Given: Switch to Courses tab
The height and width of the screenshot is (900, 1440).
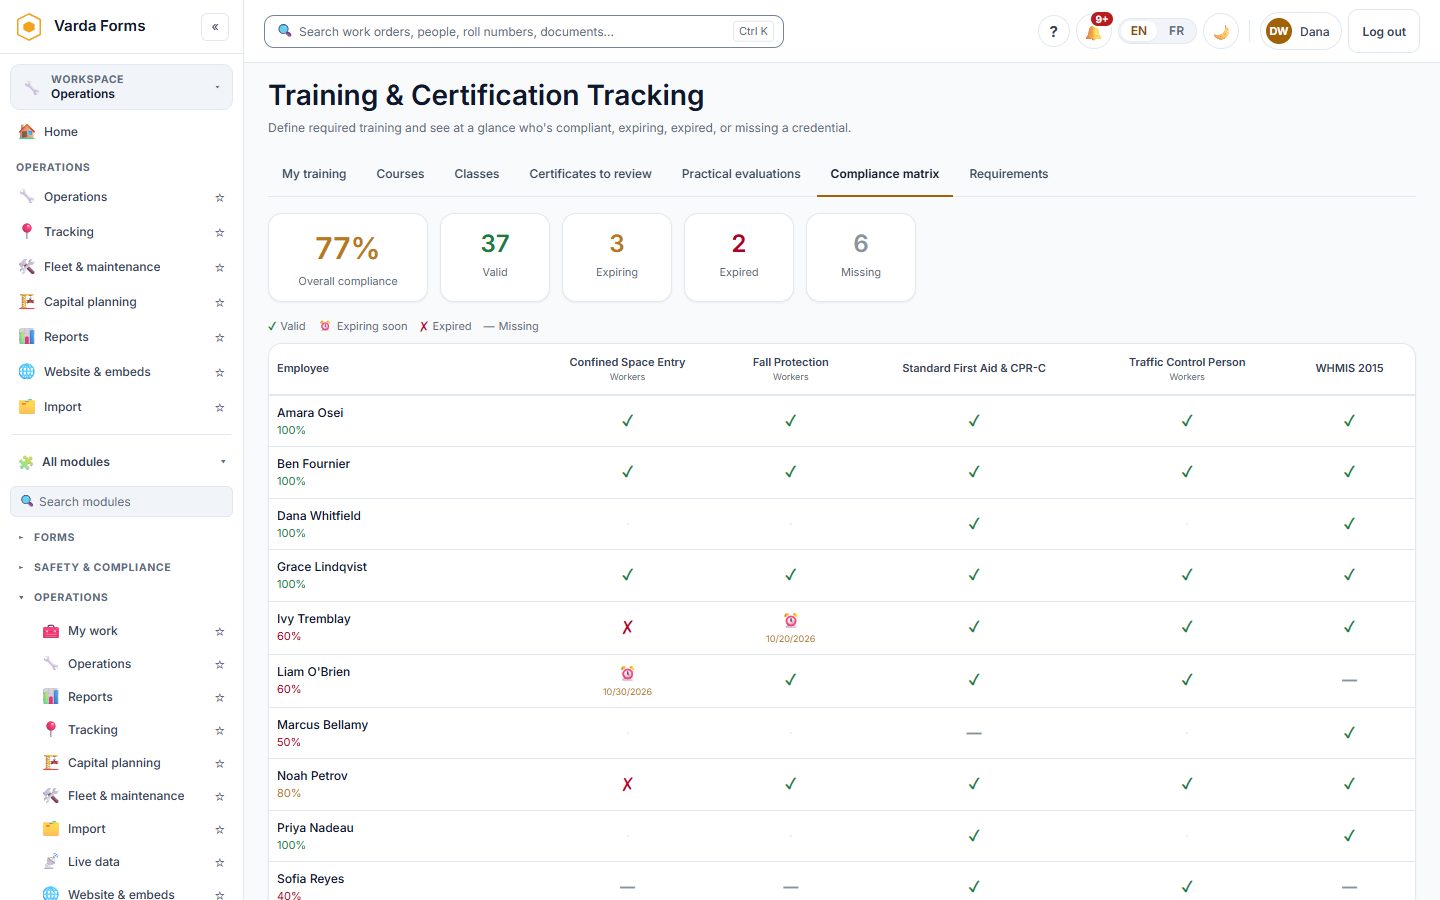Looking at the screenshot, I should pyautogui.click(x=400, y=174).
